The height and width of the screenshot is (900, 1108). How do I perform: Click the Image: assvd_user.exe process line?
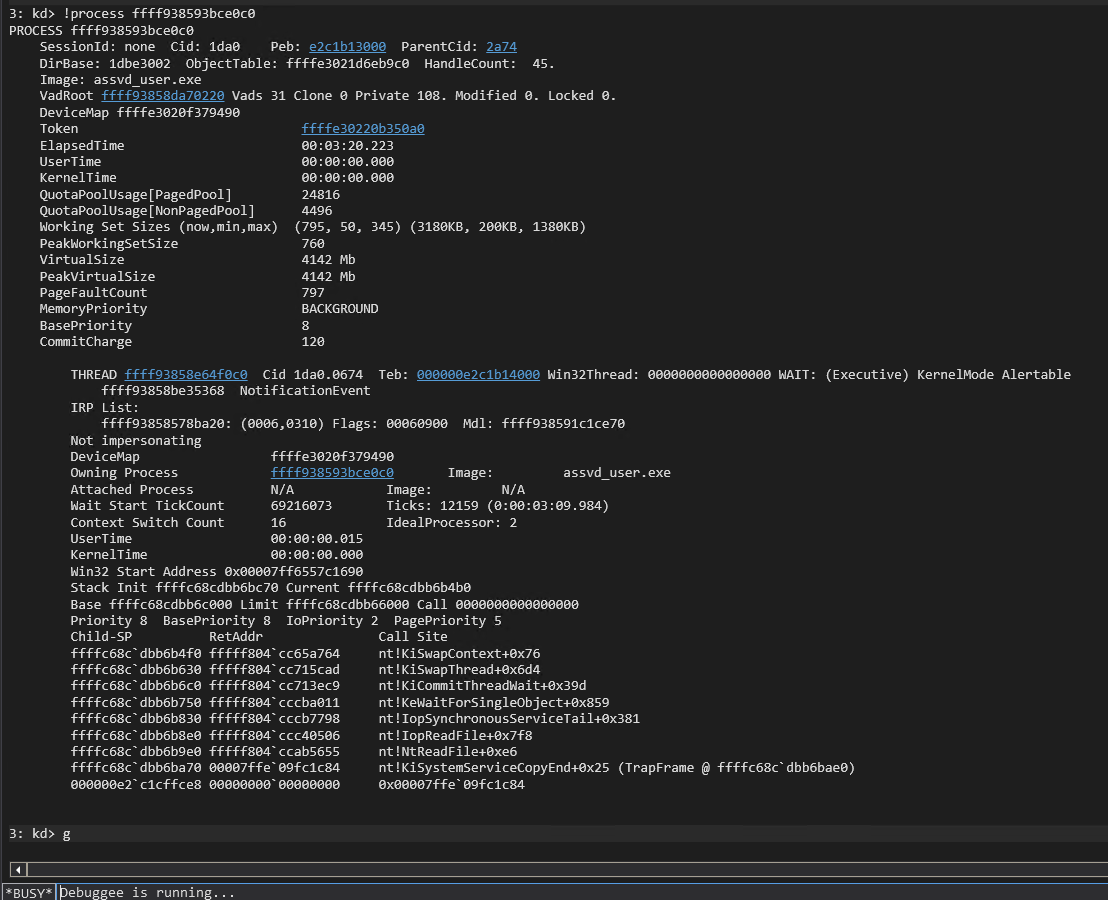coord(120,80)
